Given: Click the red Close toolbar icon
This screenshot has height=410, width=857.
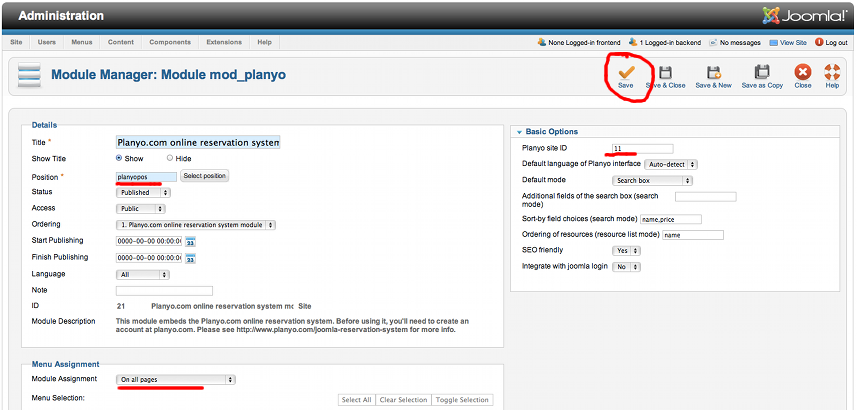Looking at the screenshot, I should point(803,72).
